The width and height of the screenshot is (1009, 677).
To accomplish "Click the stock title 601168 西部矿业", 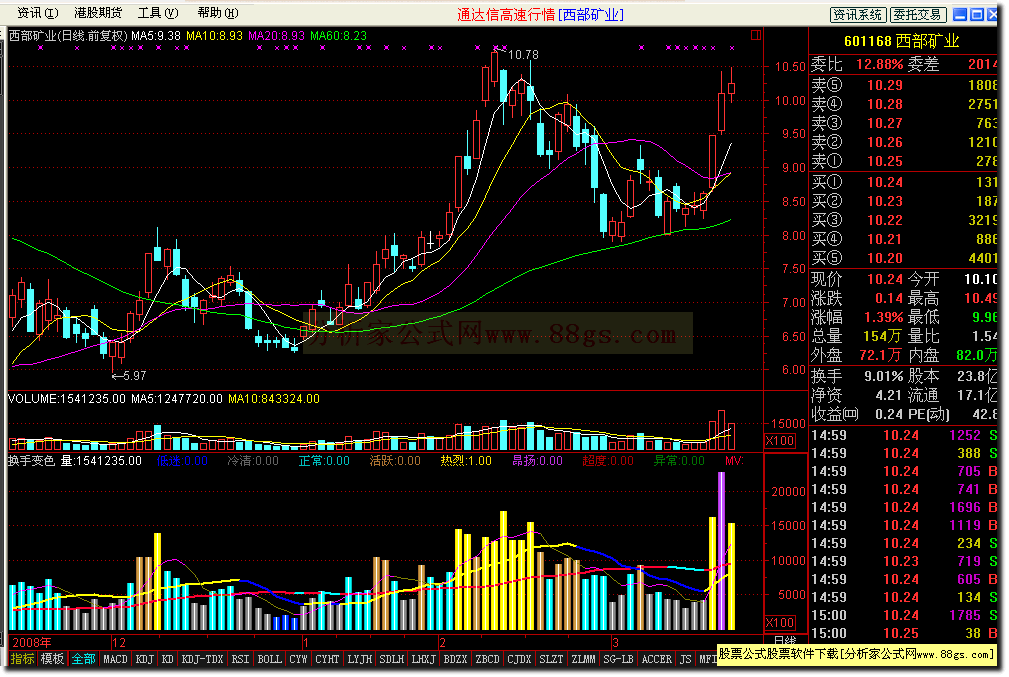I will pos(901,41).
